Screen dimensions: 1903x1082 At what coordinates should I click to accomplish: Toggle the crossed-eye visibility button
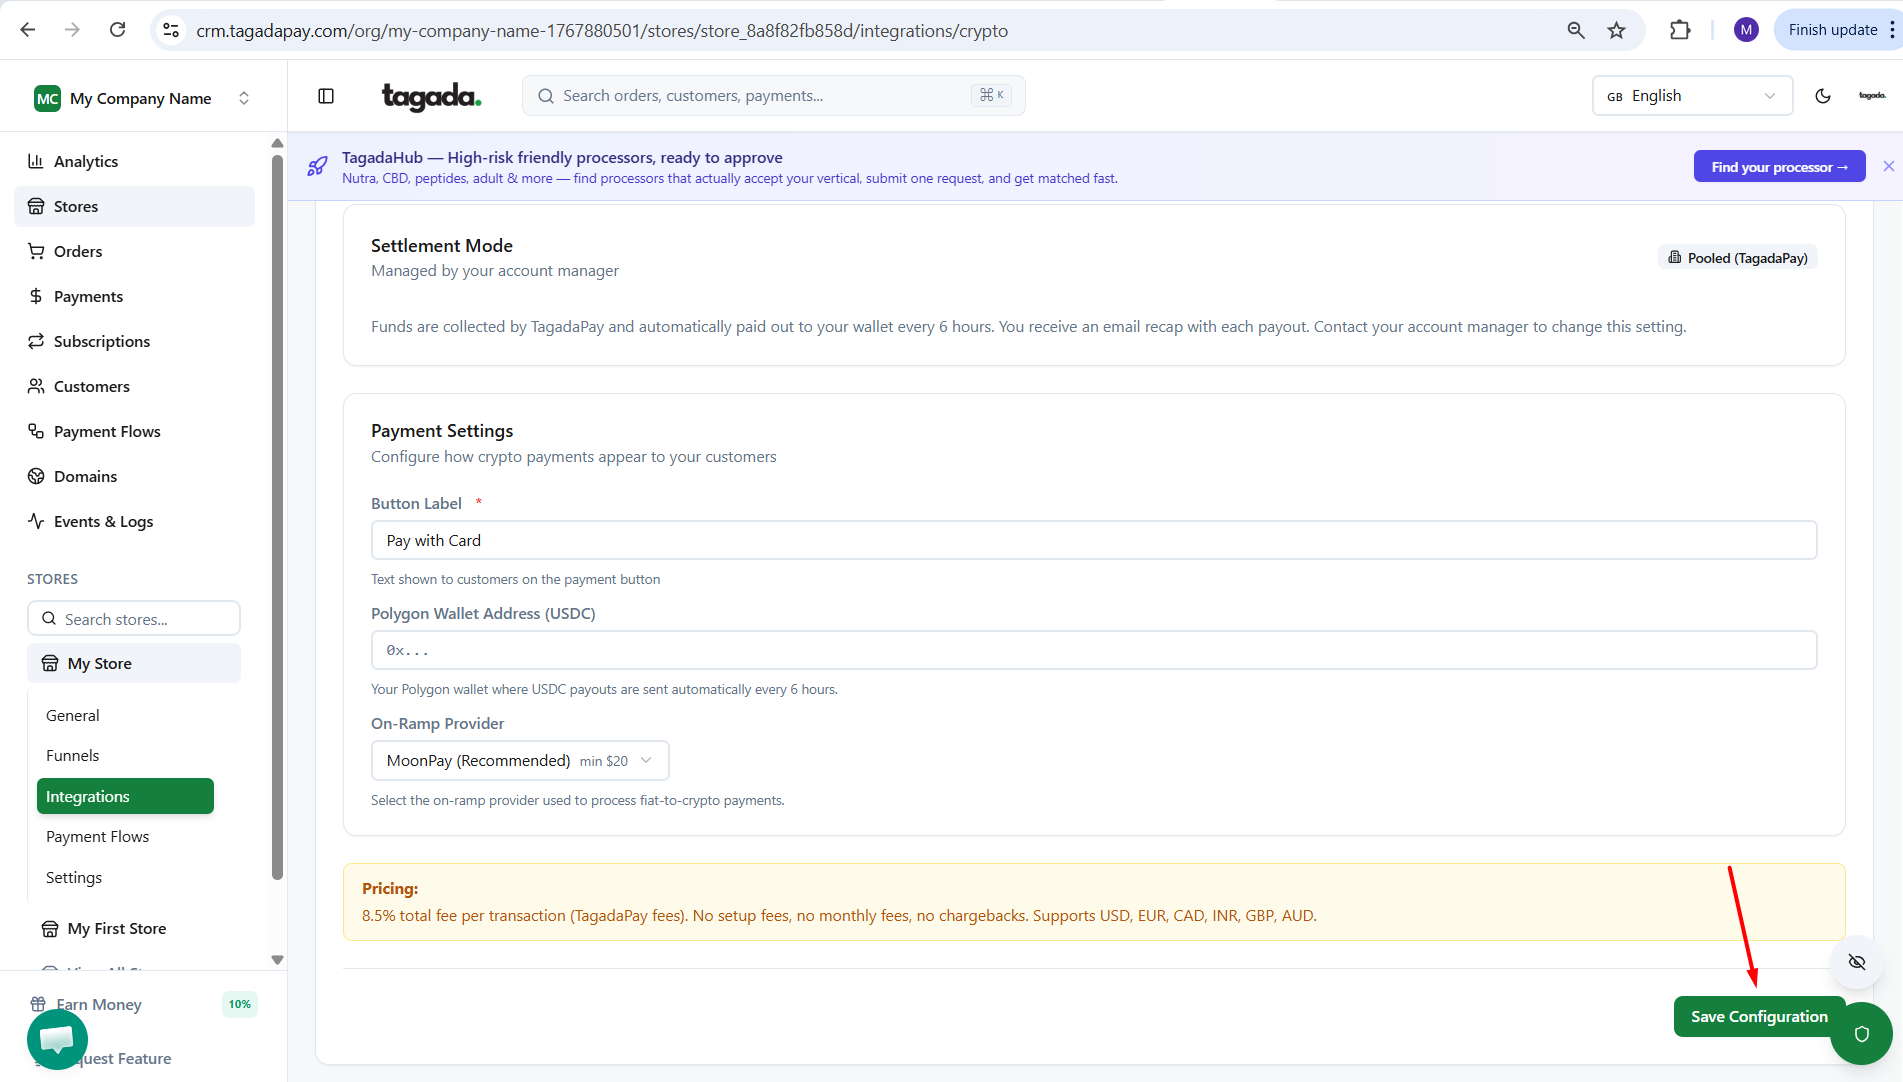pyautogui.click(x=1857, y=962)
